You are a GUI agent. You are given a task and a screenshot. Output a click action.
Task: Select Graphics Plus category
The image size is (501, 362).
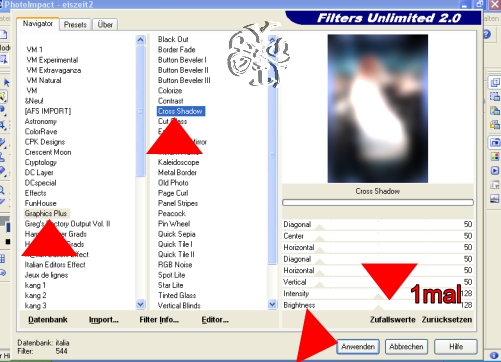[x=46, y=213]
